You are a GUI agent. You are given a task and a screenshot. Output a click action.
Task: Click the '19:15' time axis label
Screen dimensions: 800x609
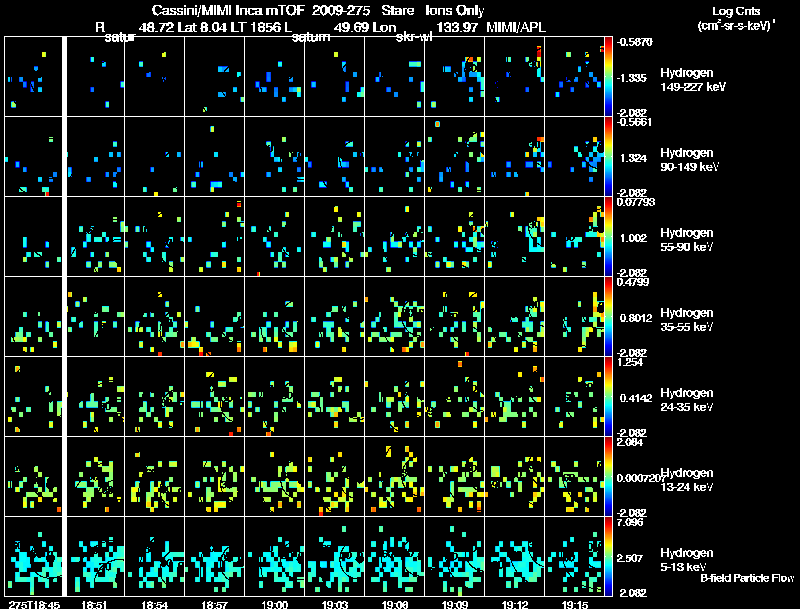pyautogui.click(x=574, y=605)
